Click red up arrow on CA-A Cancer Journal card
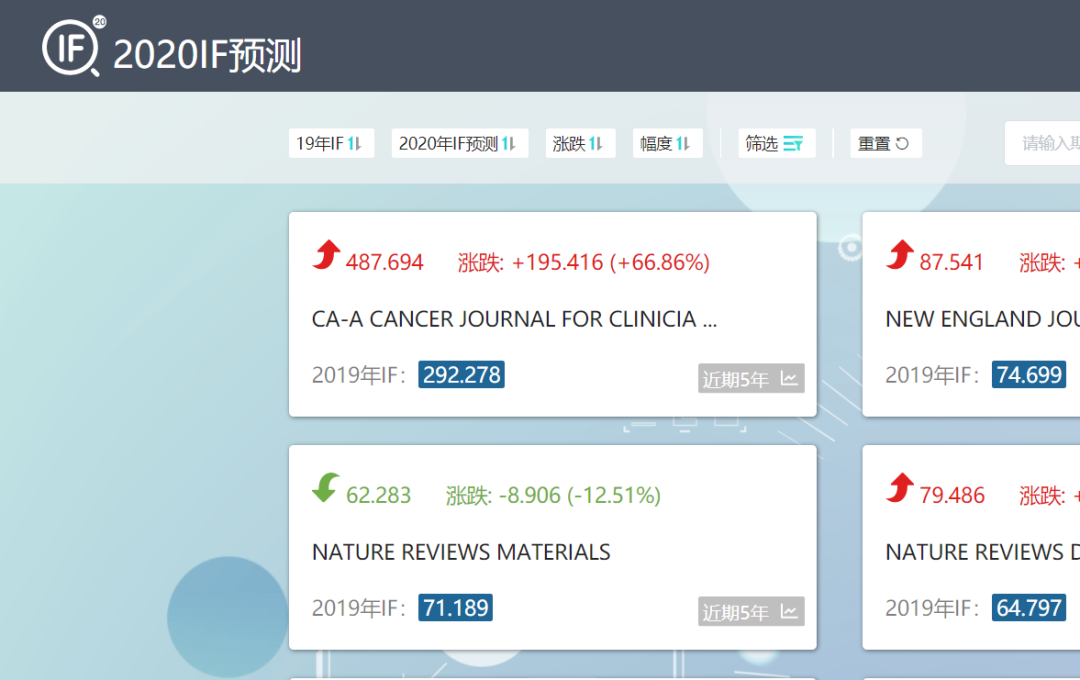 tap(326, 254)
